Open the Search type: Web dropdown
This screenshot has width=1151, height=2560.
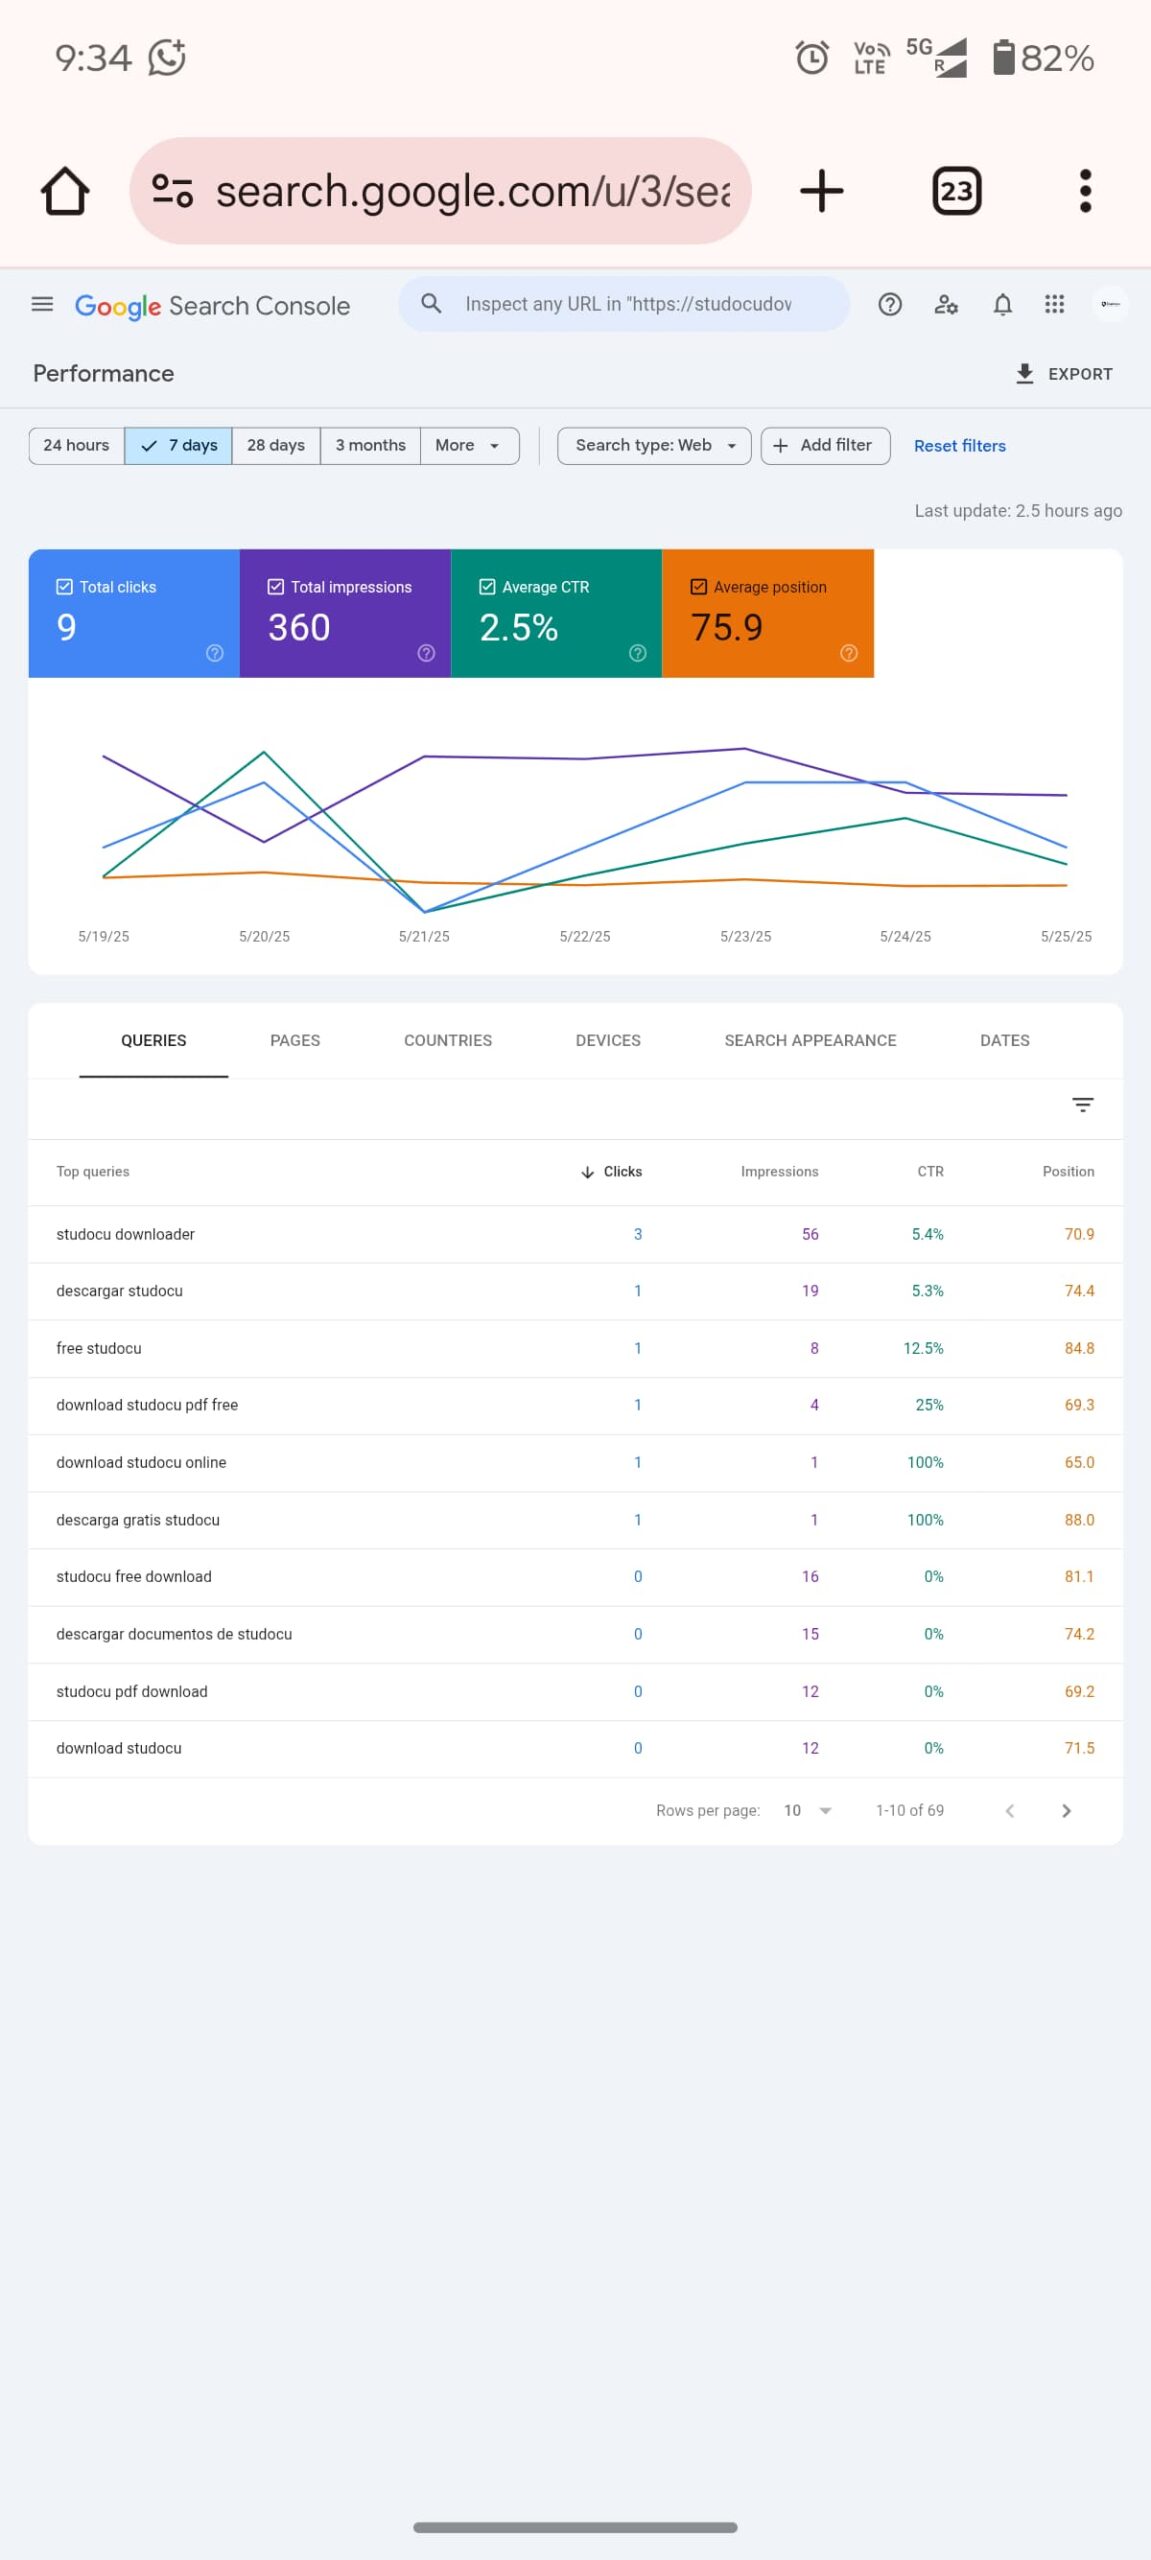click(654, 445)
